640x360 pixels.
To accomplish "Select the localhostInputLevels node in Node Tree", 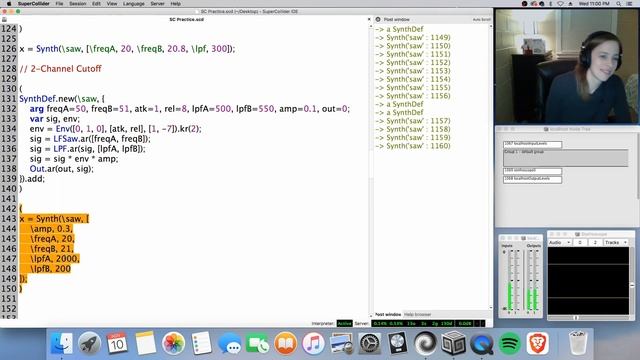I will pos(532,144).
